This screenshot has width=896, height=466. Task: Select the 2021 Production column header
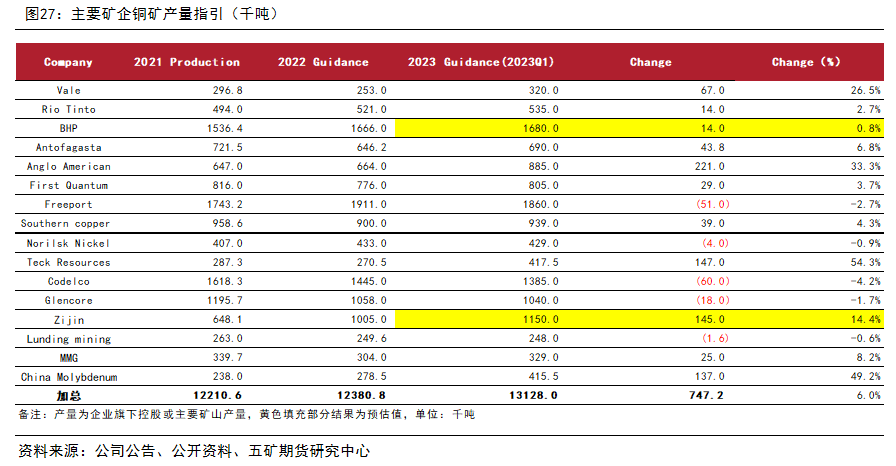coord(187,62)
